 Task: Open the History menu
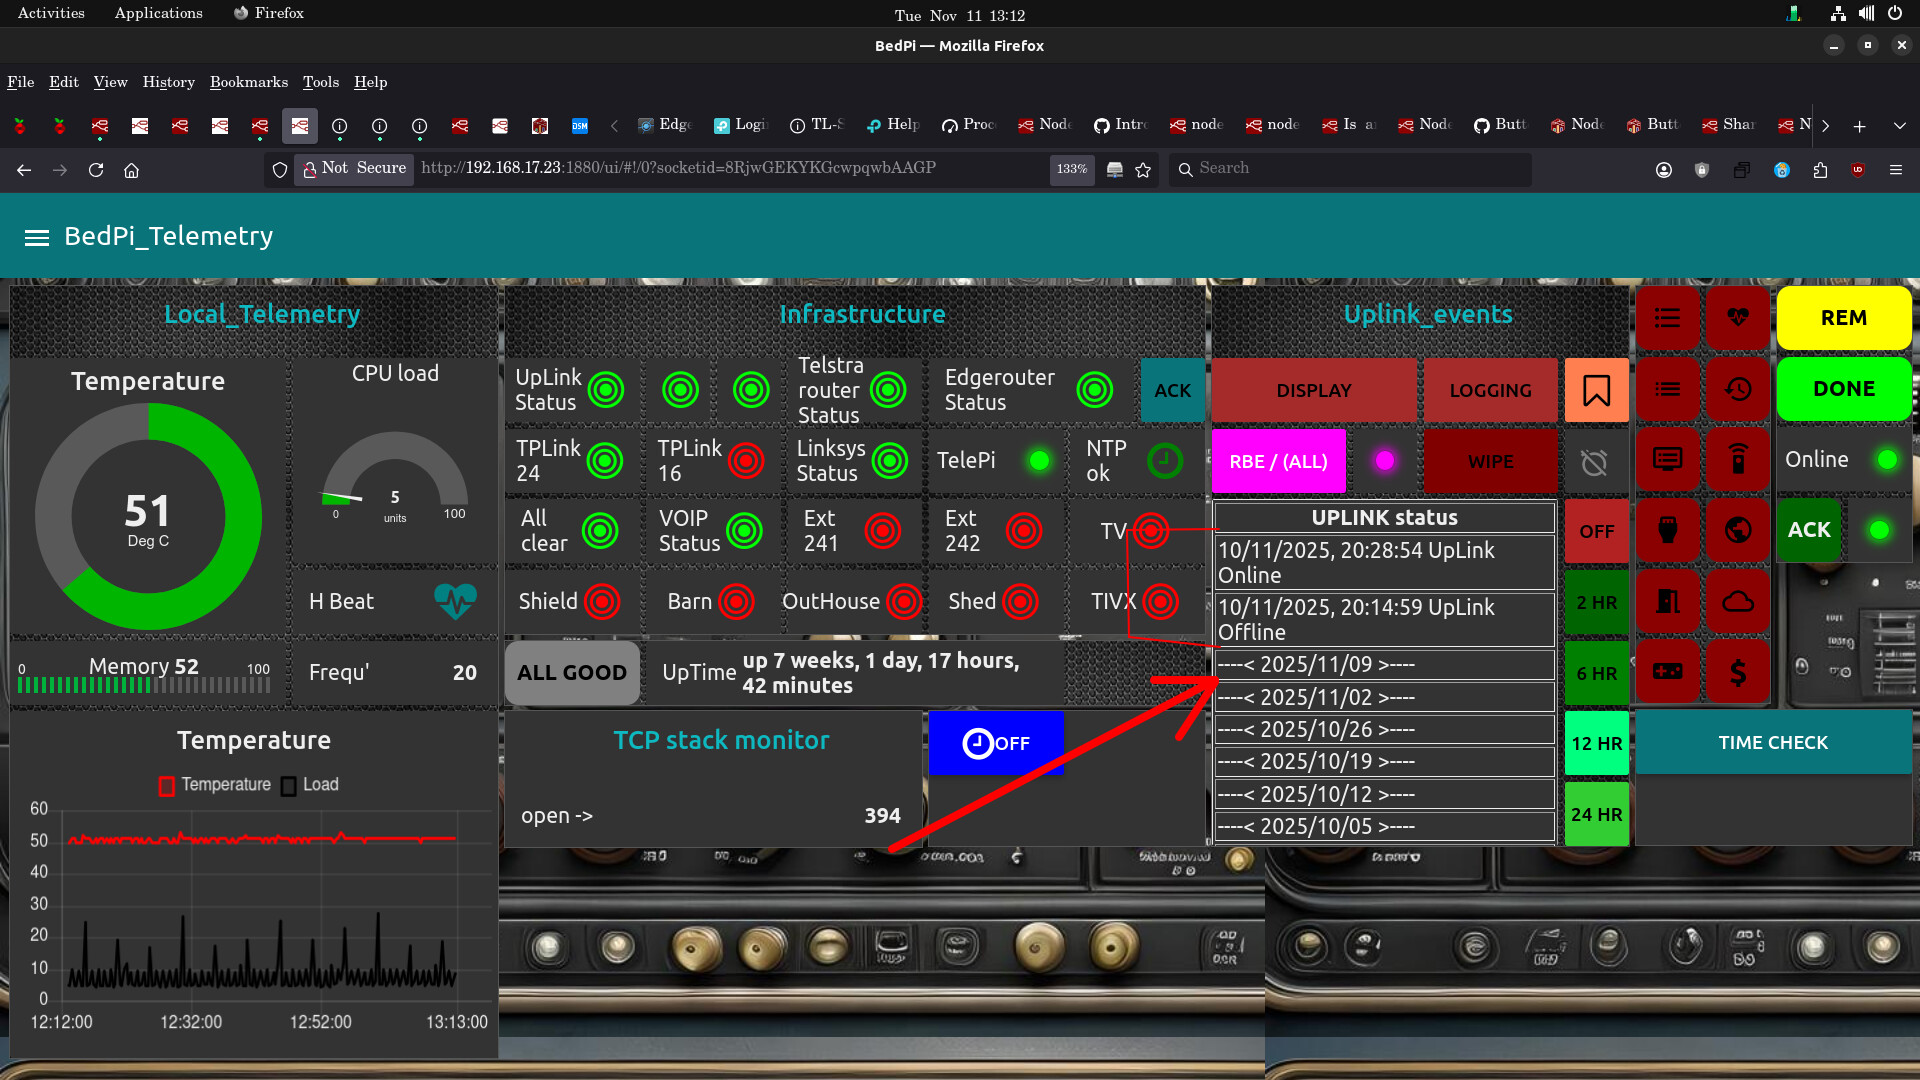168,82
